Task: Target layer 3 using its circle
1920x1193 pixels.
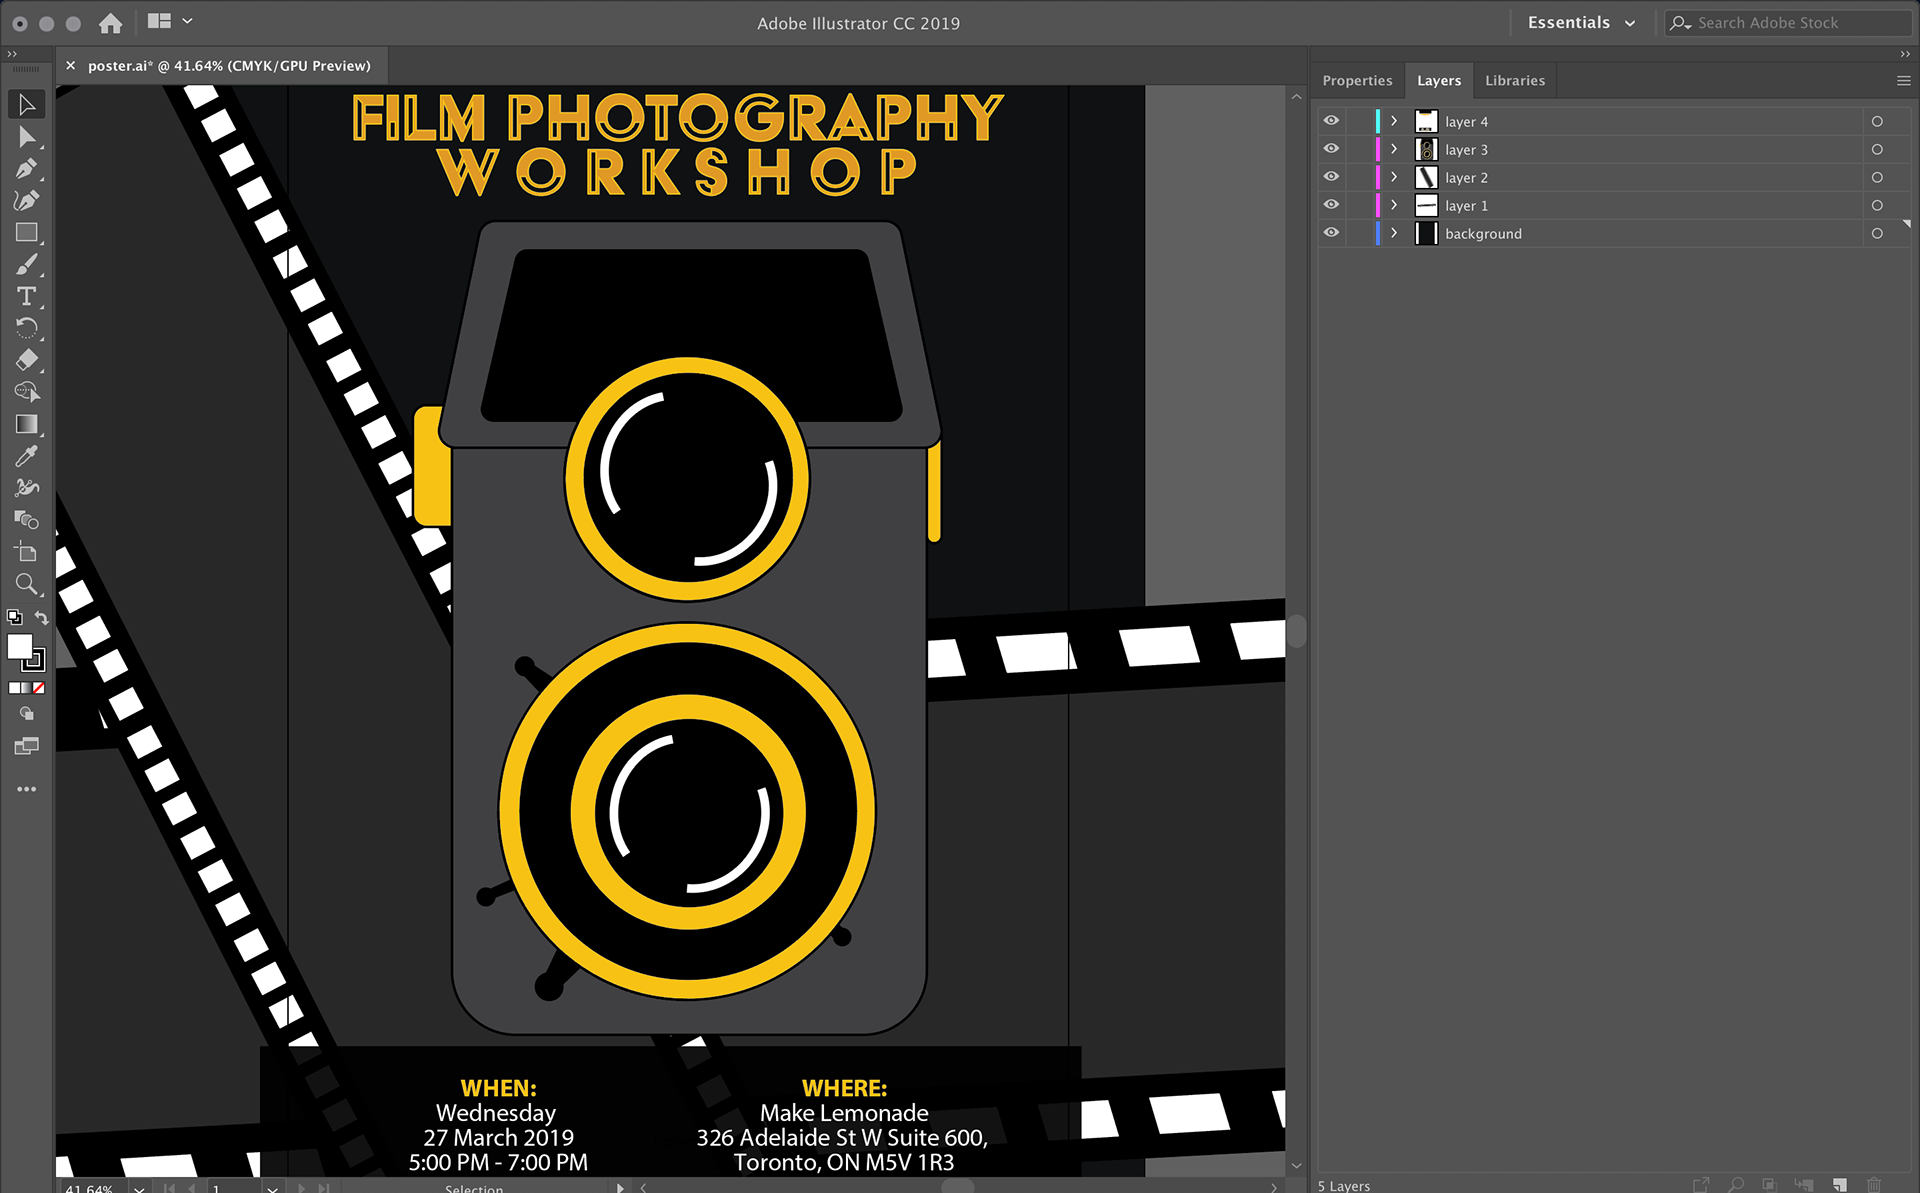Action: (1877, 149)
